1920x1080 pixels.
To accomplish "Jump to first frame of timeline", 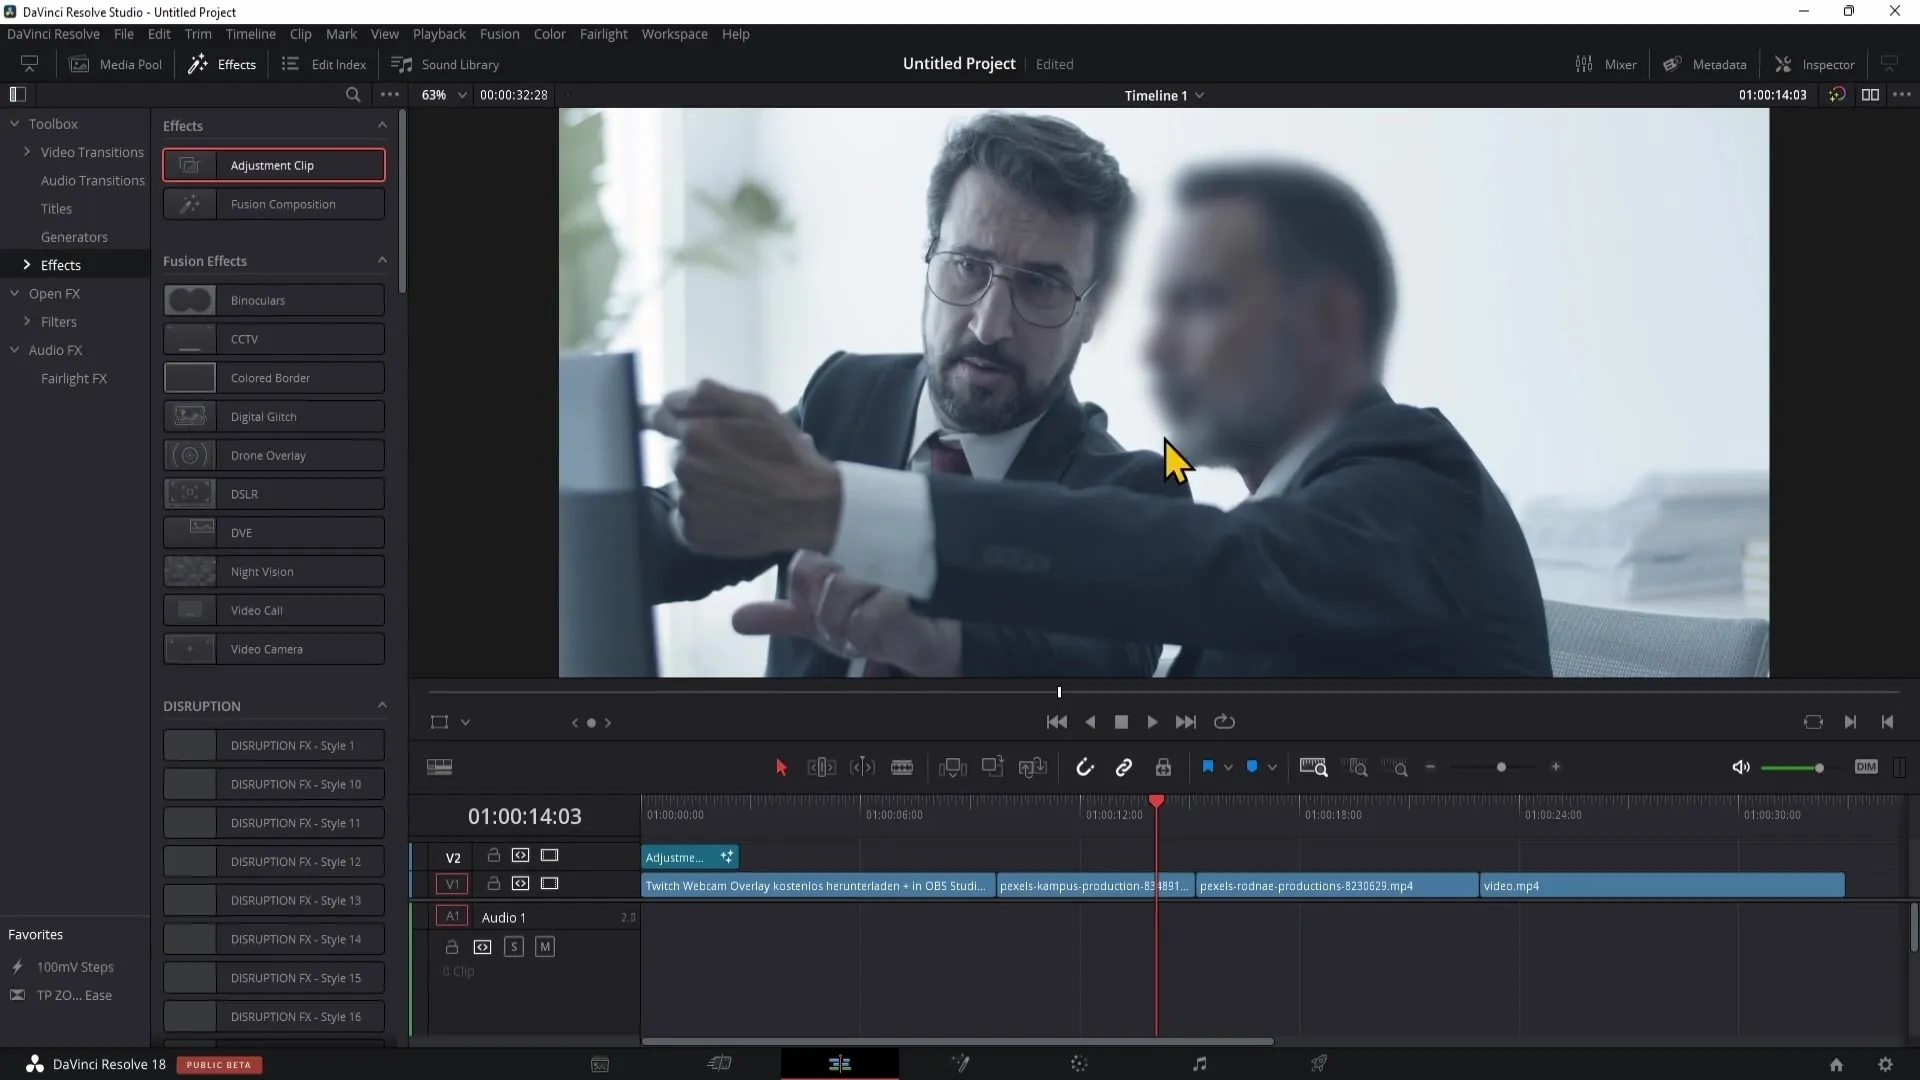I will pyautogui.click(x=1056, y=722).
